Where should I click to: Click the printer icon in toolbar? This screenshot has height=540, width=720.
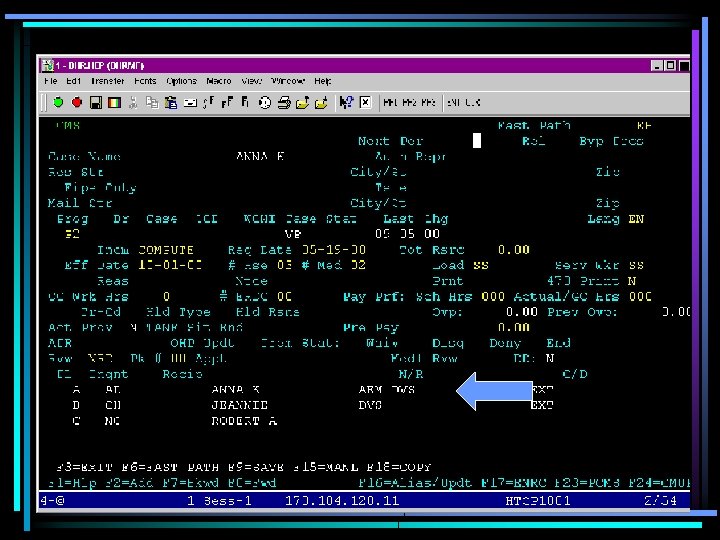pyautogui.click(x=284, y=102)
